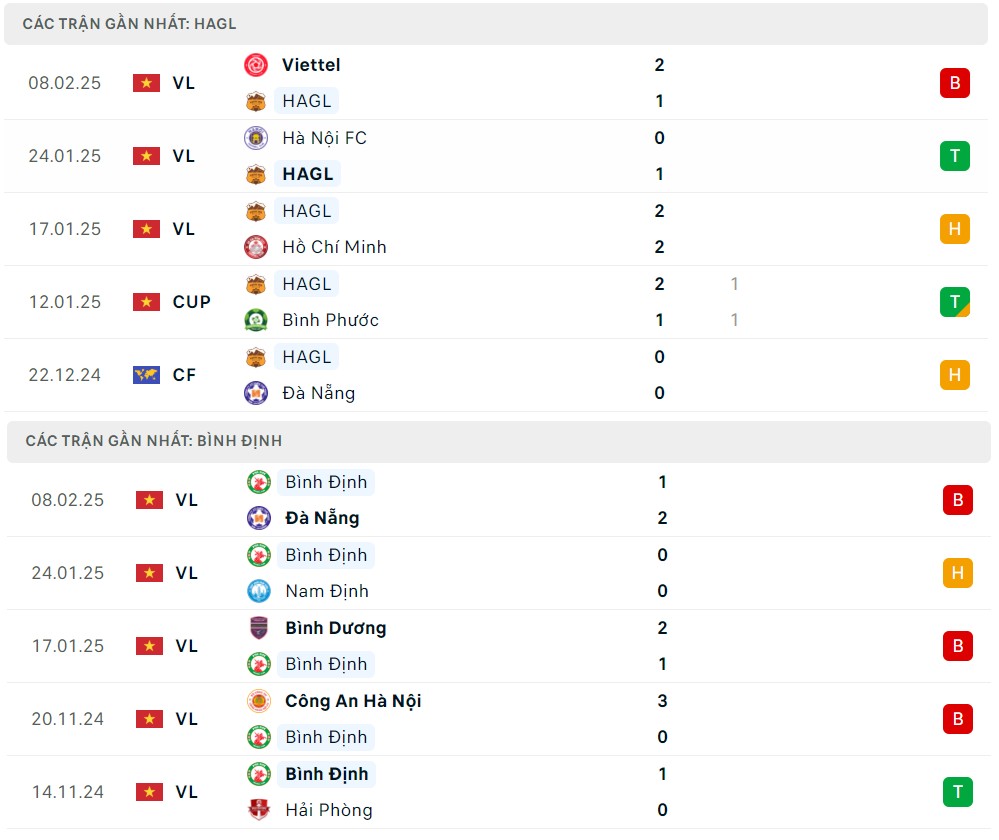
Task: Click the Bình Dương club crest
Action: 259,628
